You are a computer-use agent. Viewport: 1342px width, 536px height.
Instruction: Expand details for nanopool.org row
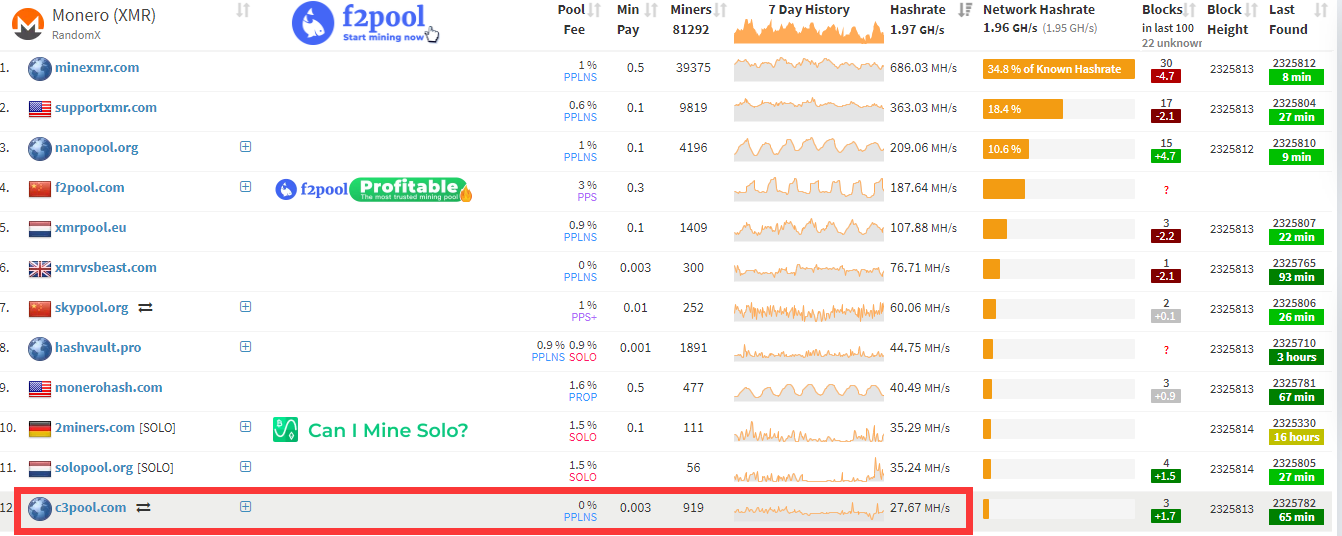pyautogui.click(x=246, y=147)
